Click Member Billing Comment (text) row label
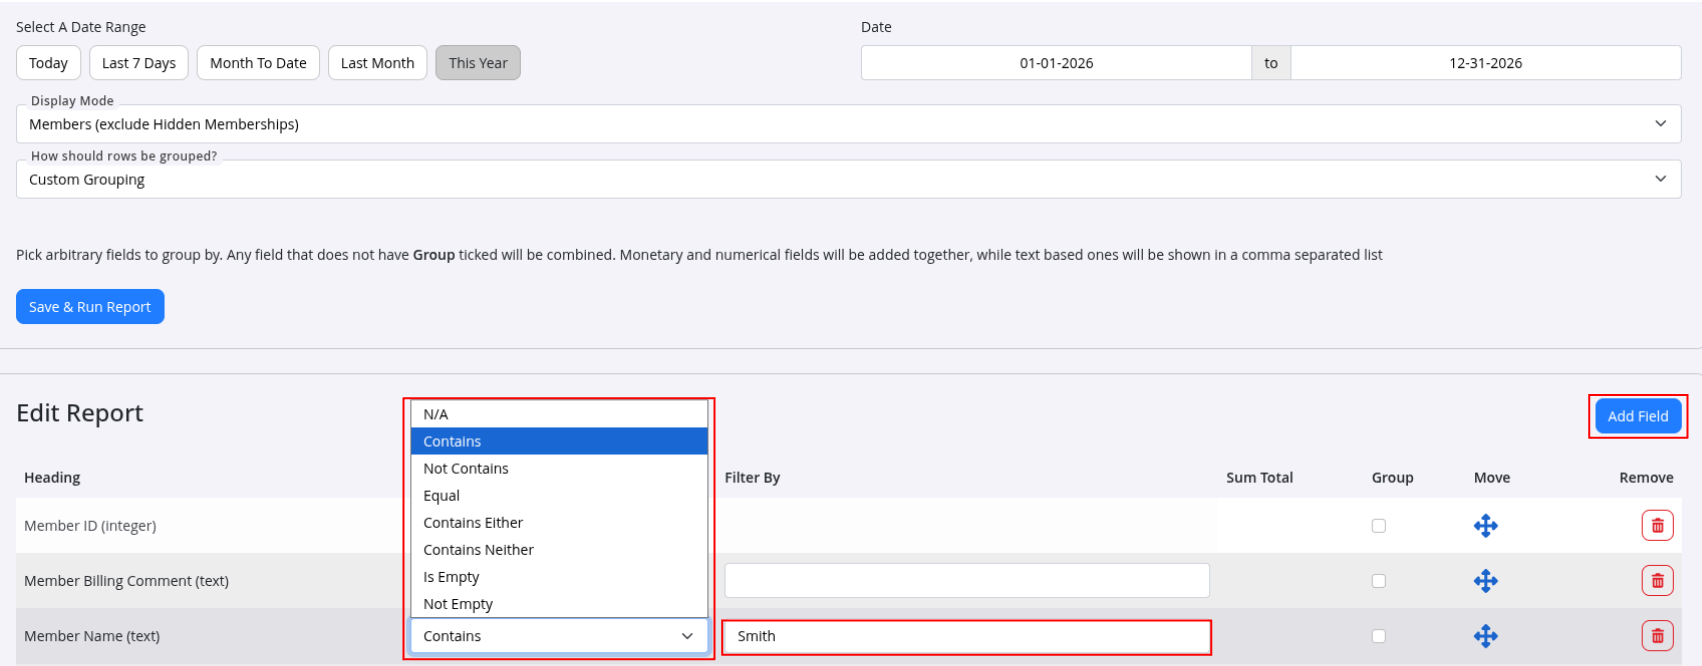This screenshot has width=1702, height=666. point(126,581)
